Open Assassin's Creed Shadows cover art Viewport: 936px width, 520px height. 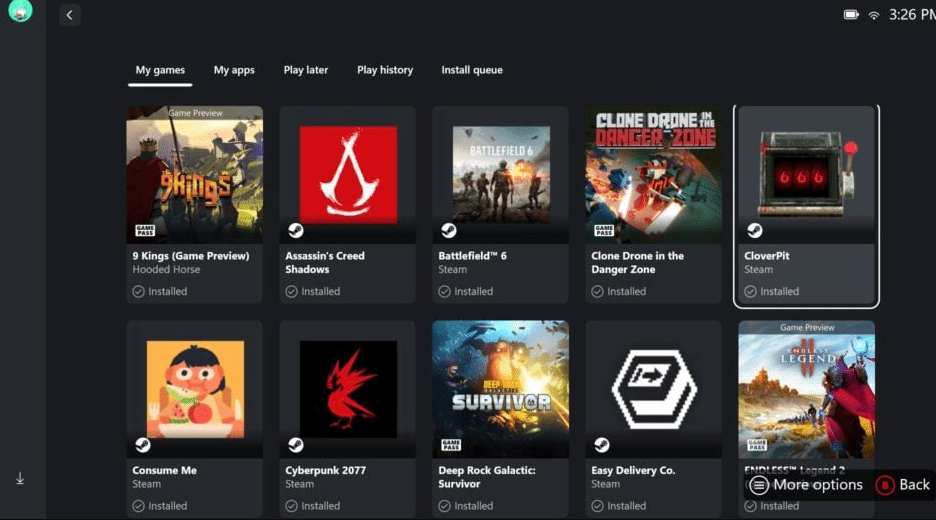[x=348, y=174]
